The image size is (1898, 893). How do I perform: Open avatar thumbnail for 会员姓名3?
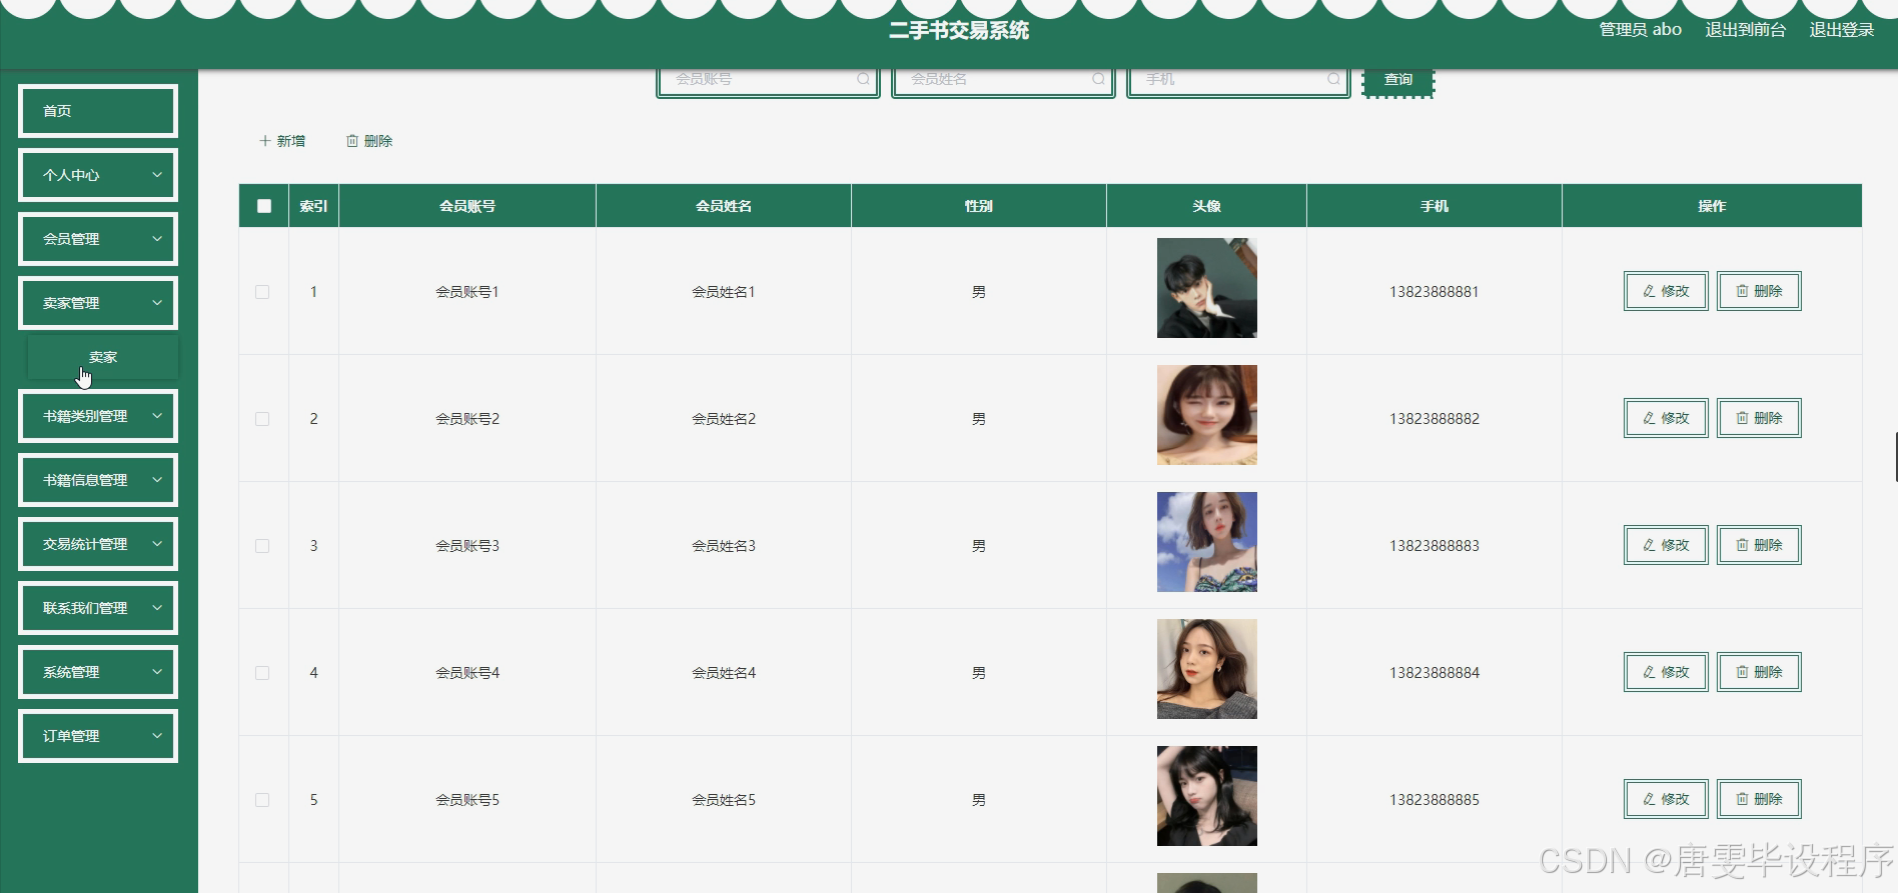tap(1207, 542)
